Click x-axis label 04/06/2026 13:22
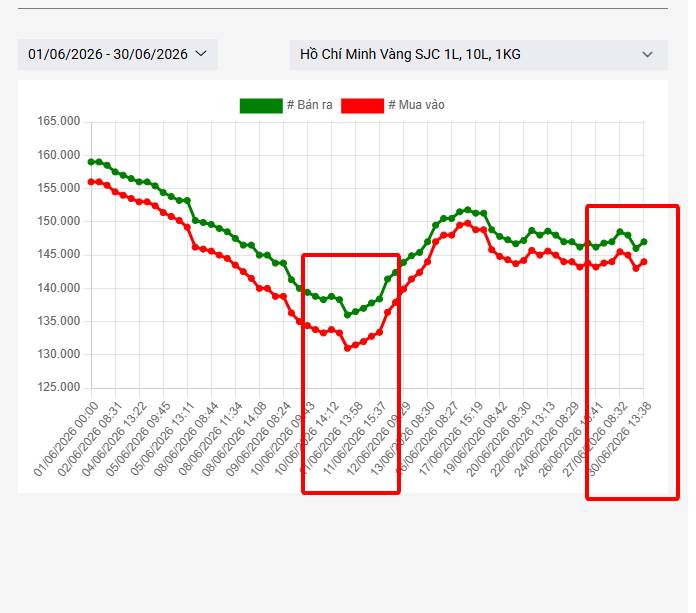Viewport: 696px width, 613px height. pyautogui.click(x=114, y=439)
